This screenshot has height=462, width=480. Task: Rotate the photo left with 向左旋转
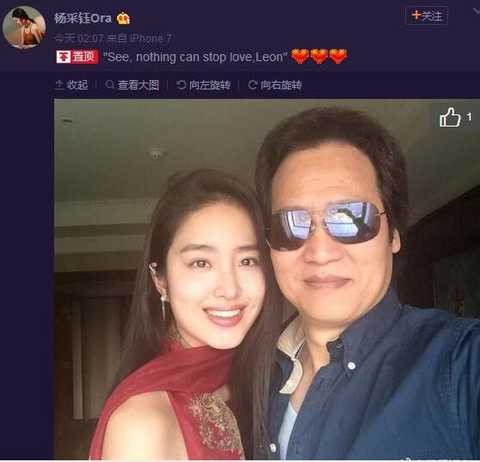210,85
